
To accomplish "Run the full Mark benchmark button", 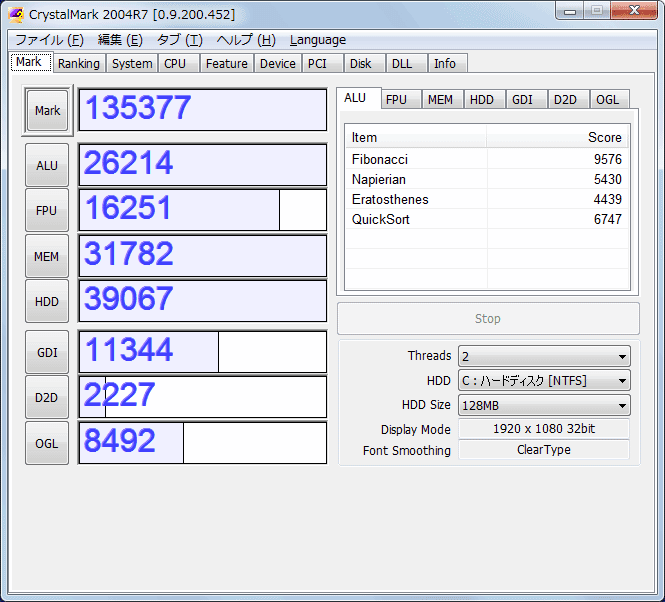I will pyautogui.click(x=47, y=111).
